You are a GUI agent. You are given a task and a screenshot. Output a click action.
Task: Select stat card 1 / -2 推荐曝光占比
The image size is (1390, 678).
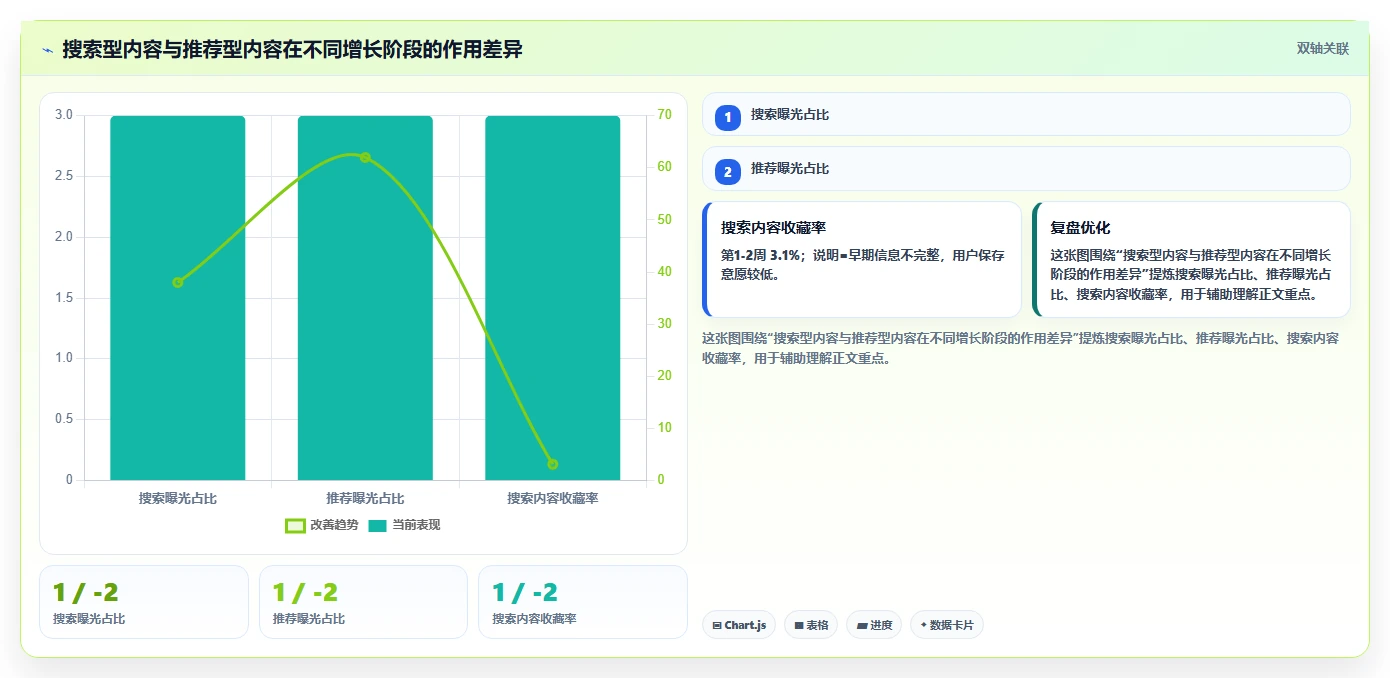[x=363, y=602]
